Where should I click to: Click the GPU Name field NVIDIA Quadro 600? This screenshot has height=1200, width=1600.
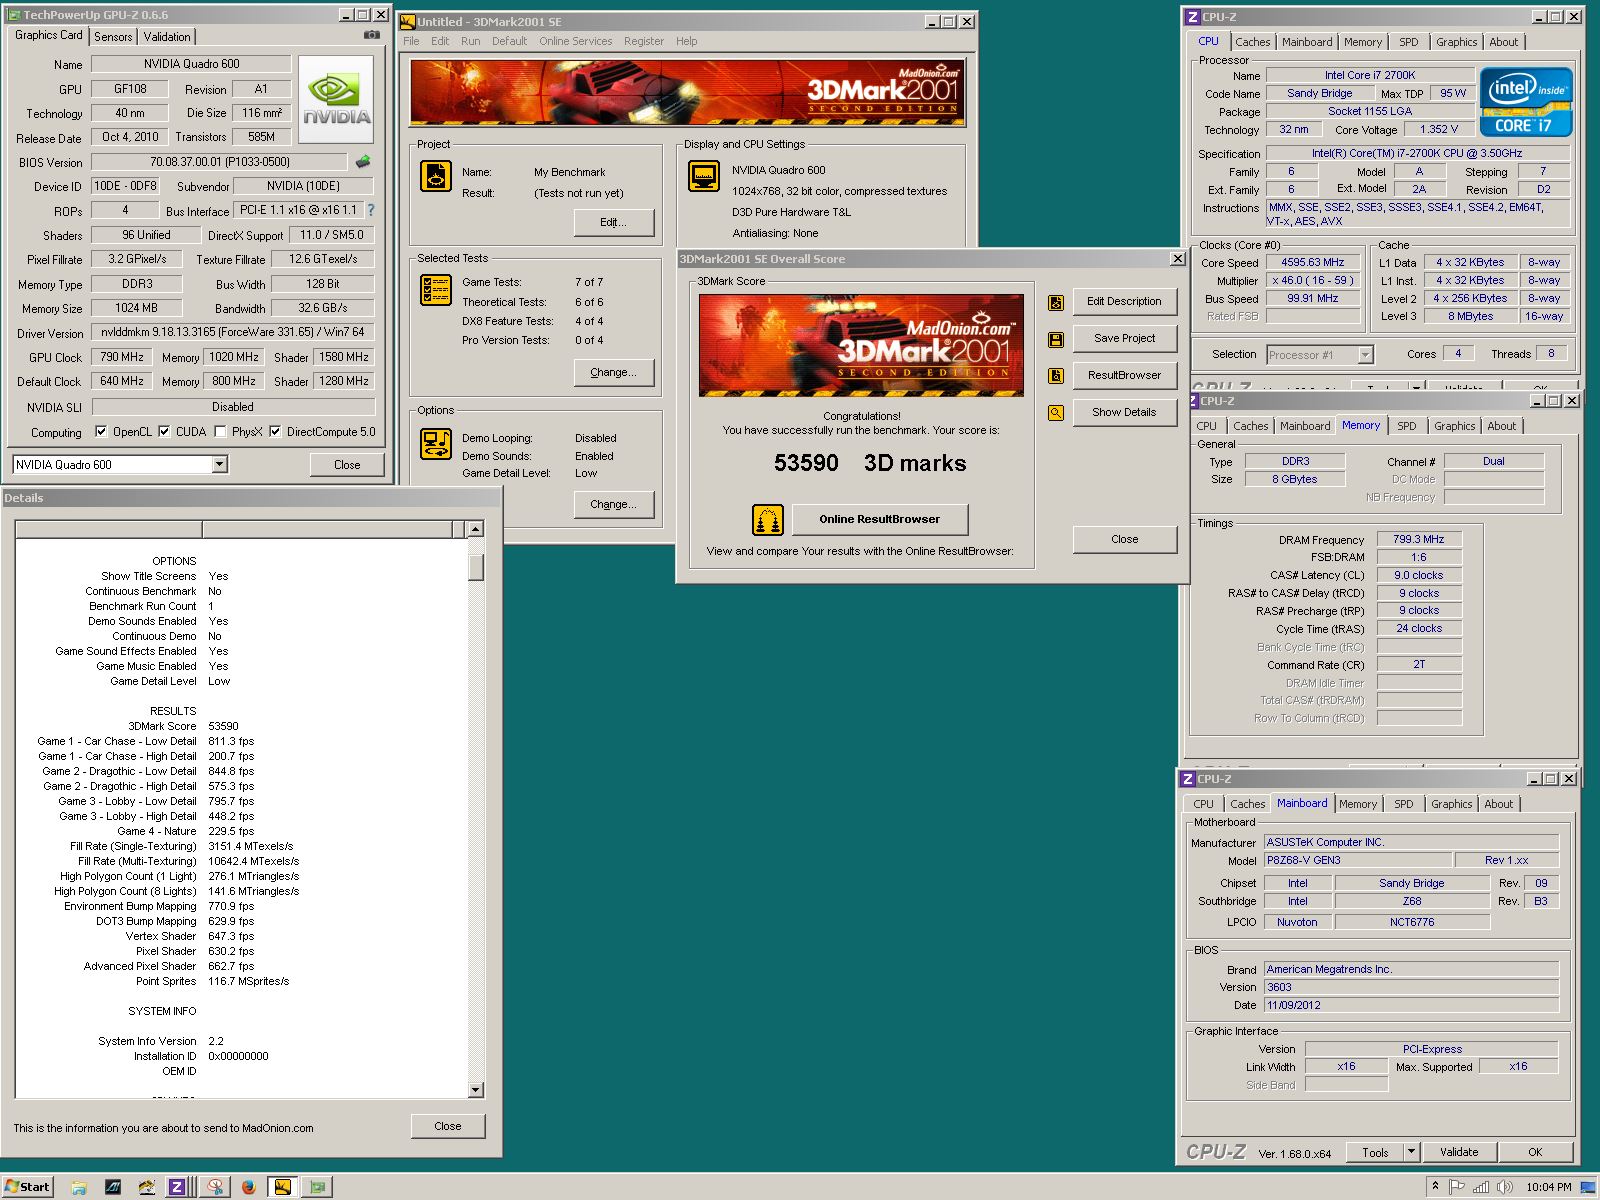coord(191,64)
